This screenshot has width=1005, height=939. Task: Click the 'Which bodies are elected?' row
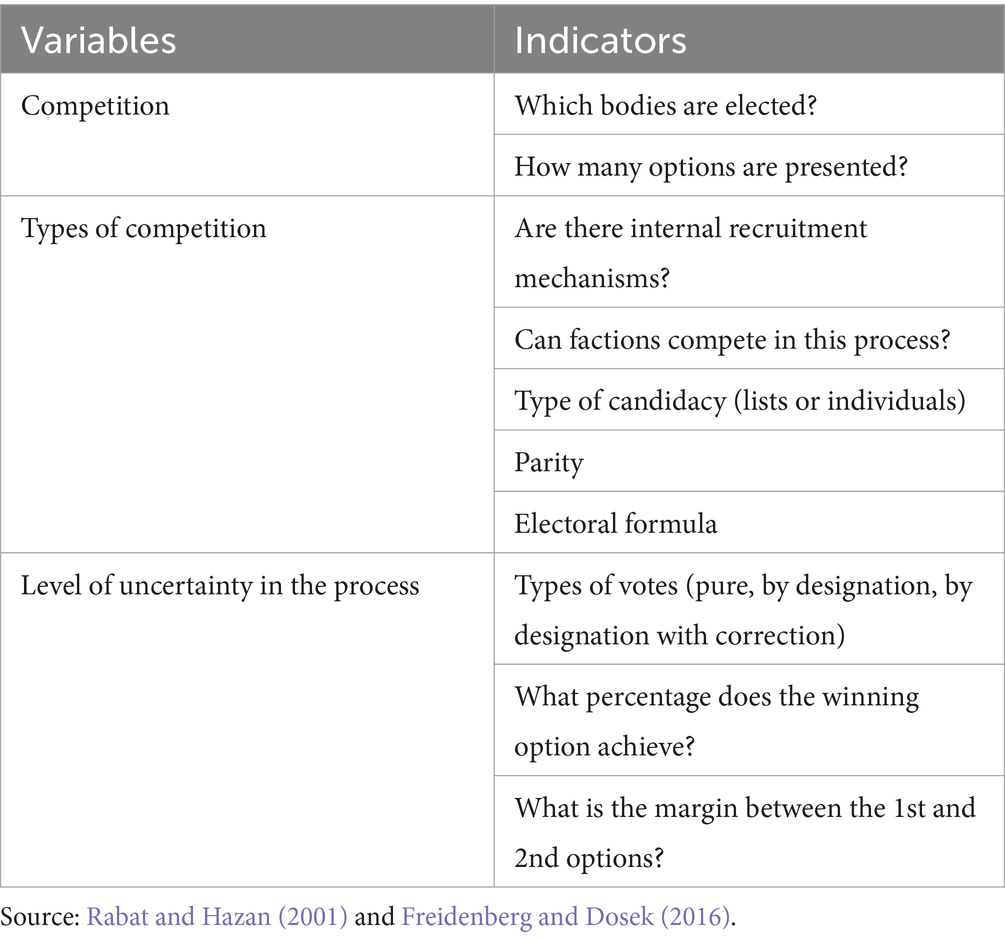(749, 104)
